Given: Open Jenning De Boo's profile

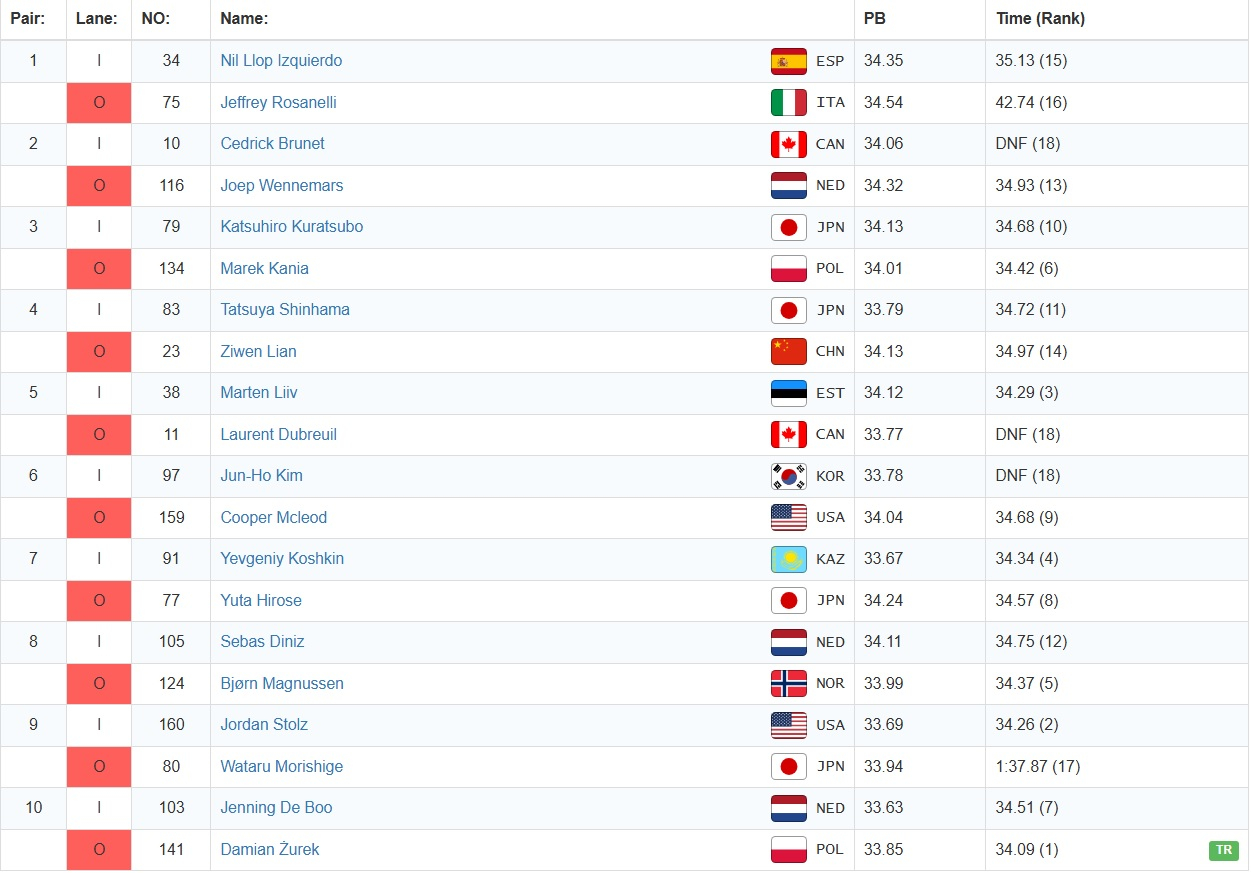Looking at the screenshot, I should 276,808.
